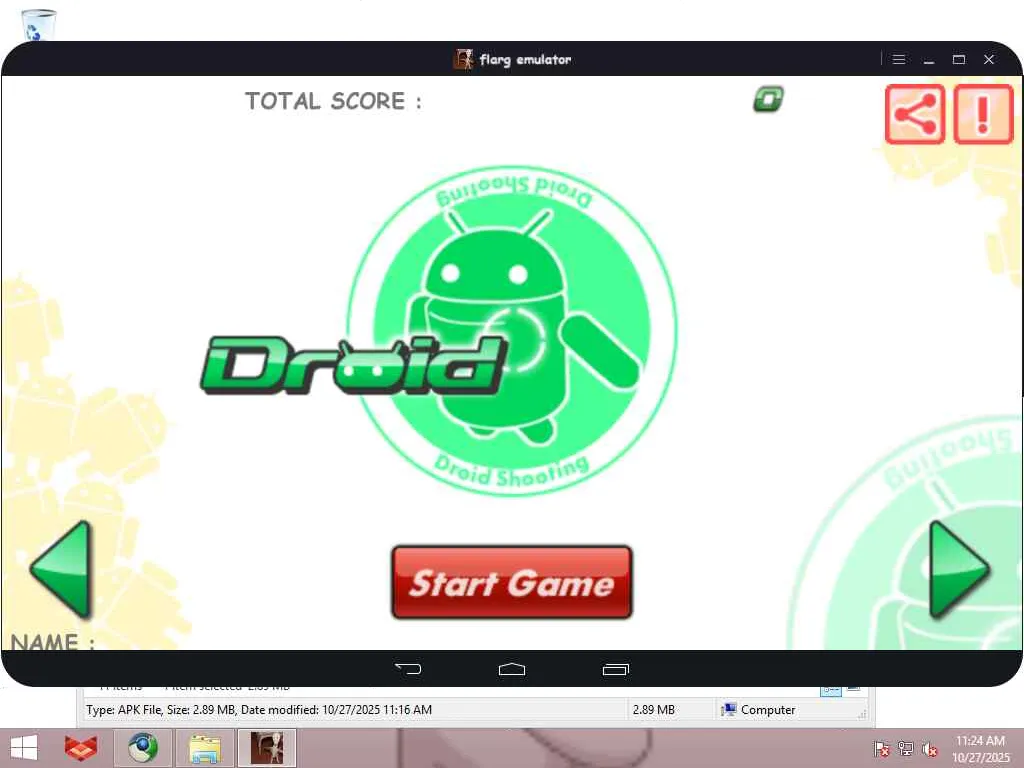The width and height of the screenshot is (1024, 768).
Task: Open the network tray icon
Action: (x=906, y=748)
